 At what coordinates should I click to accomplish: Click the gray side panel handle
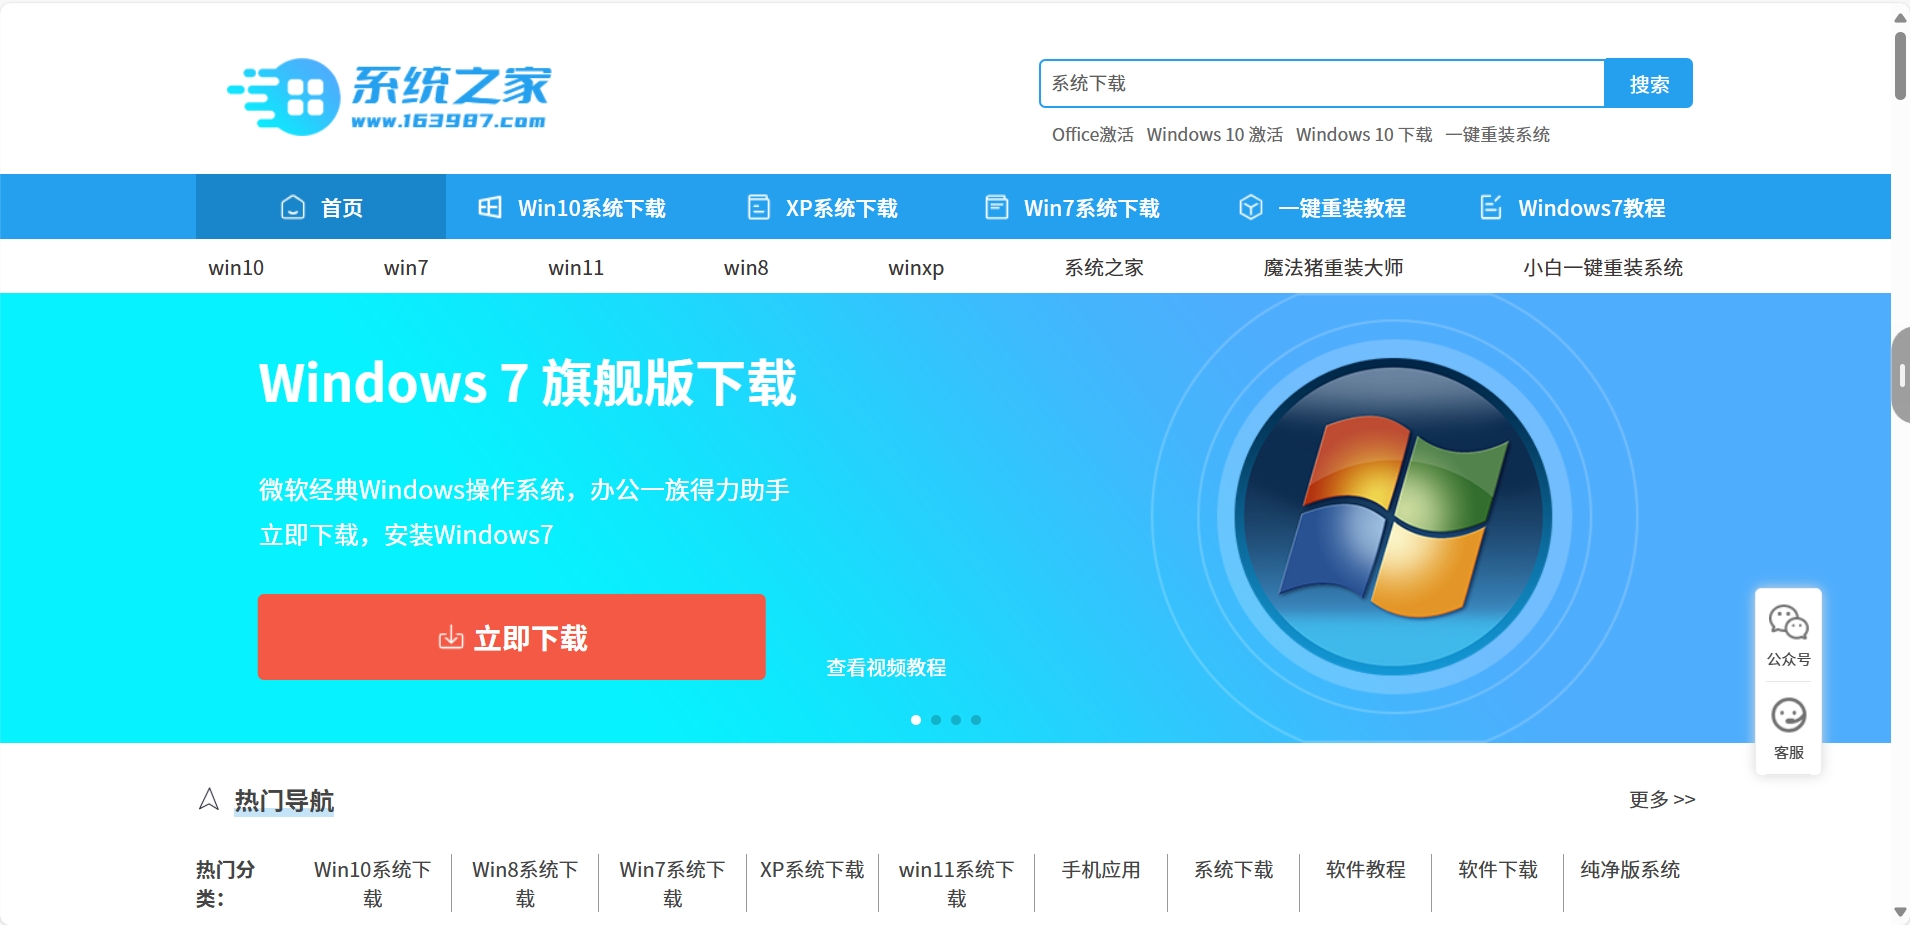click(x=1901, y=375)
